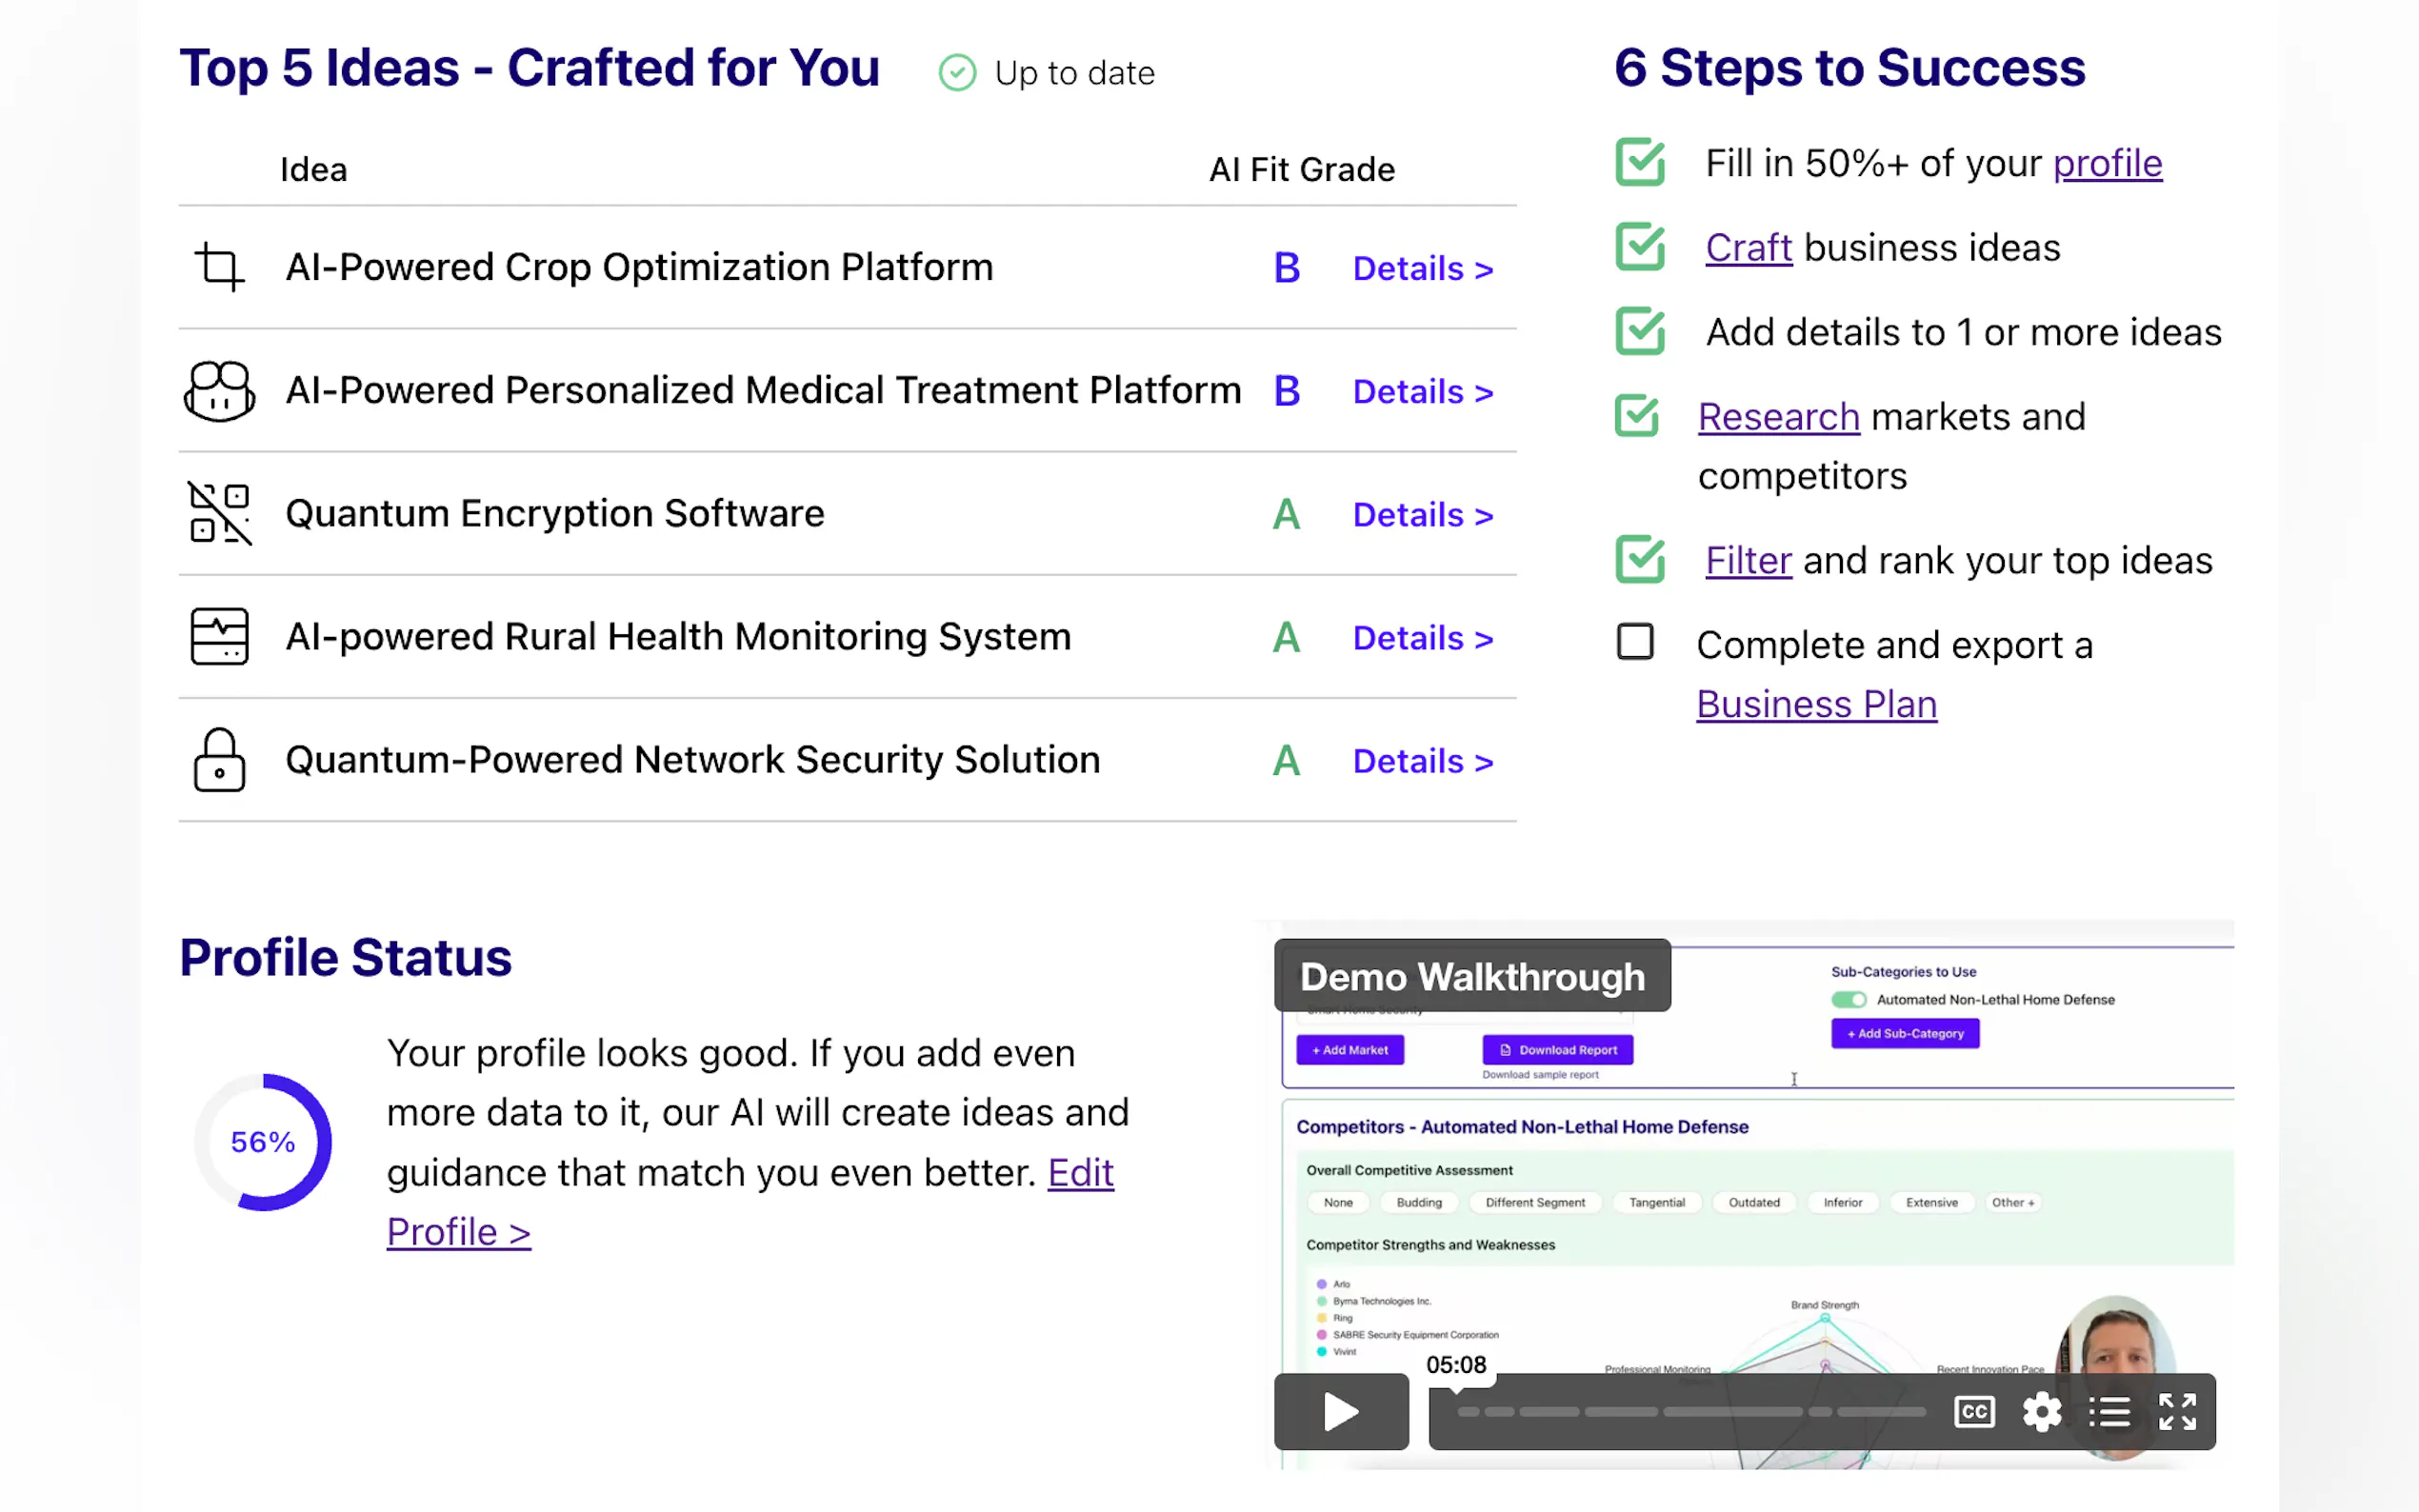2419x1512 pixels.
Task: Enter fullscreen mode on the demo video
Action: click(2177, 1412)
